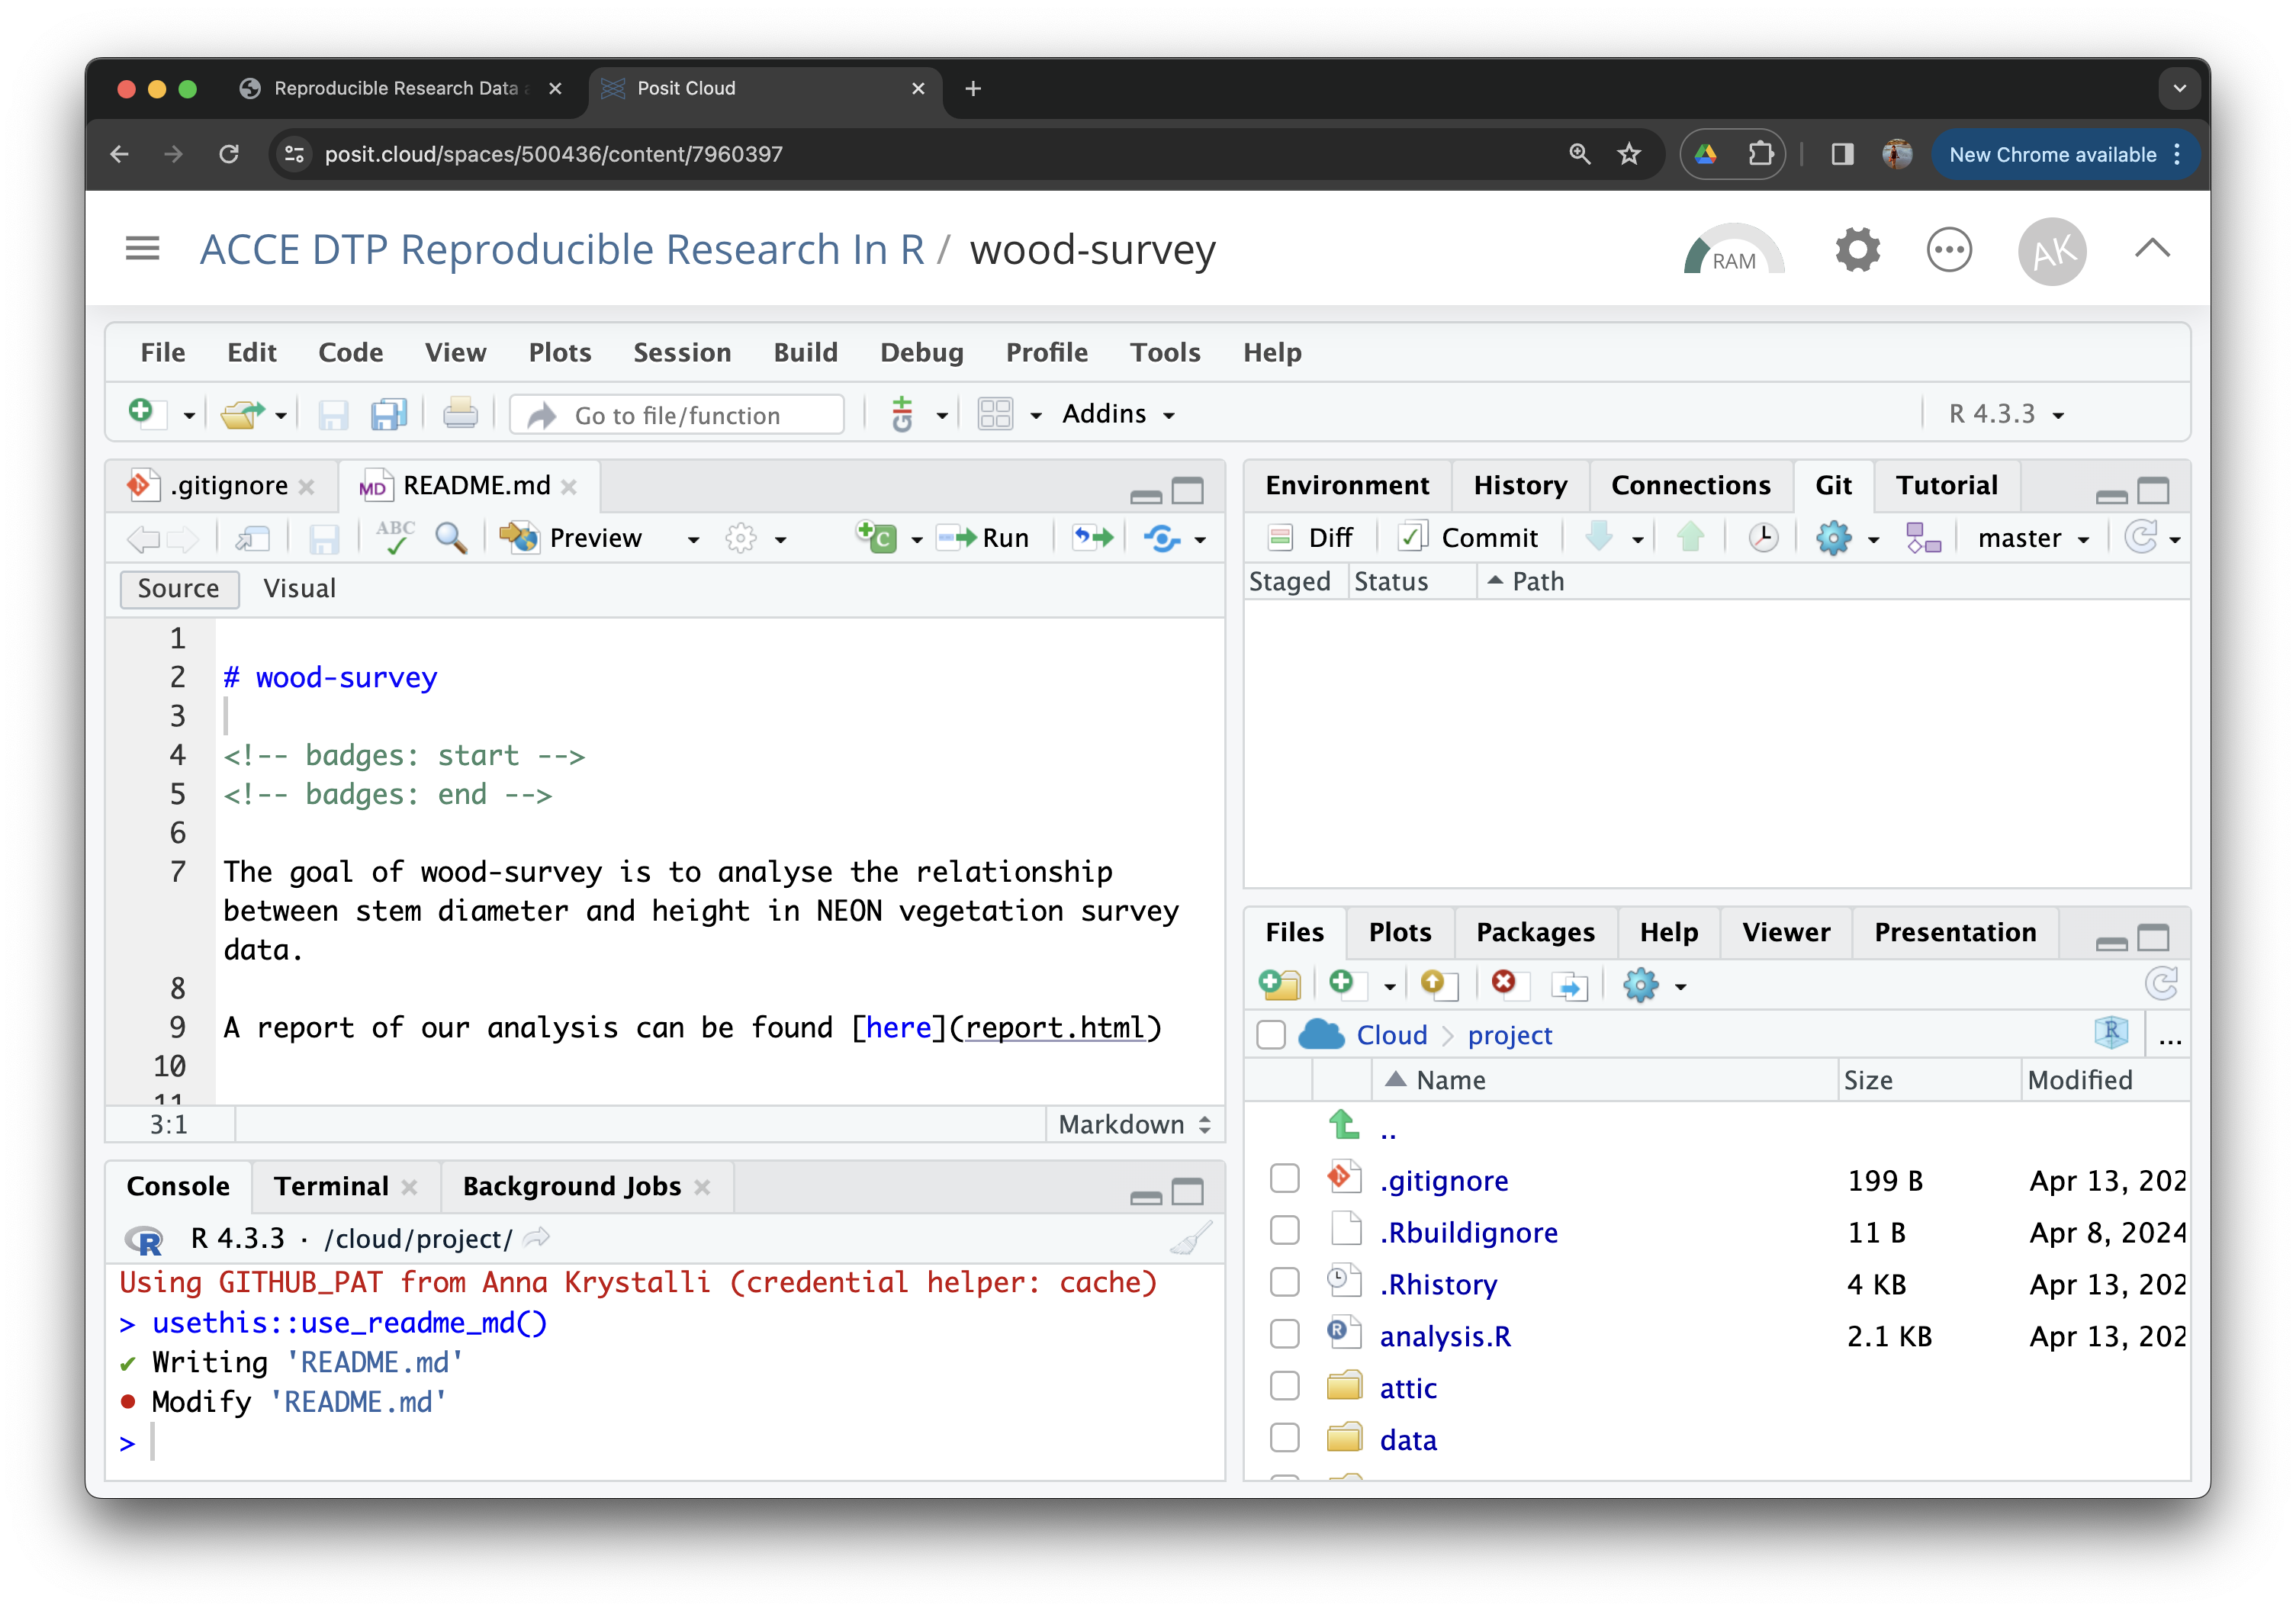Open the Markdown file type selector
Image resolution: width=2296 pixels, height=1611 pixels.
tap(1135, 1125)
